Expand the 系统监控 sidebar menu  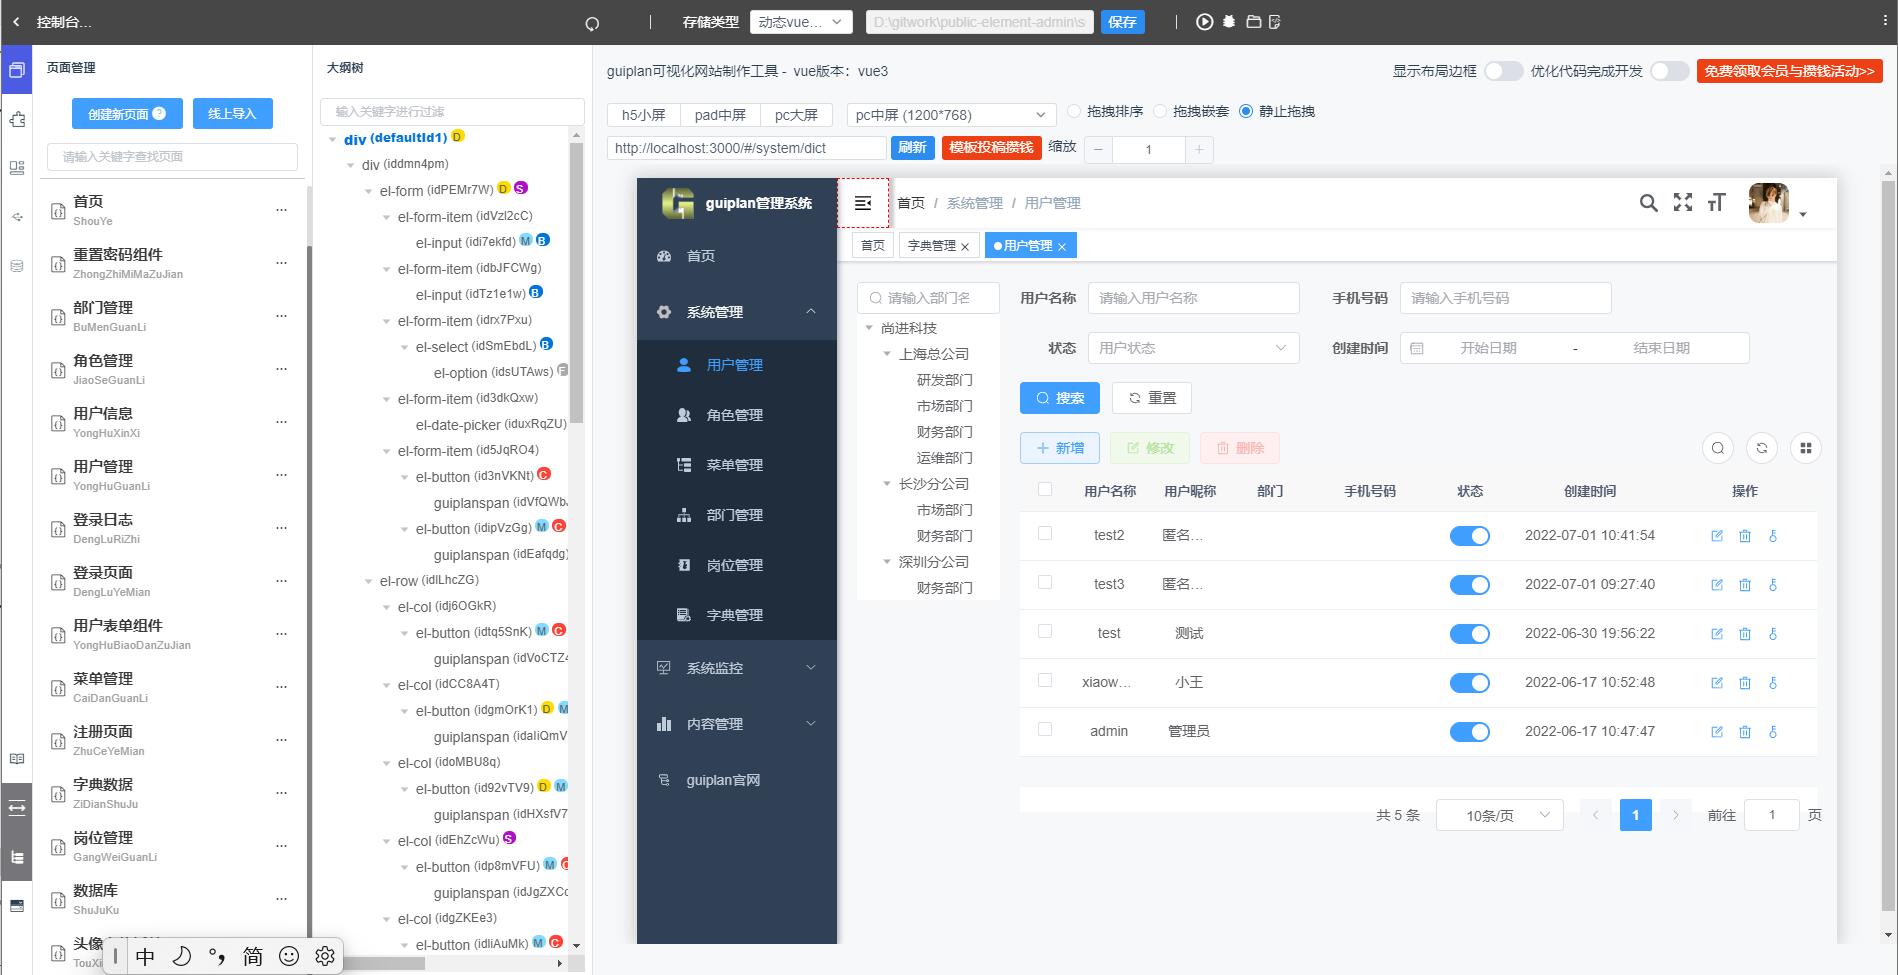[x=737, y=668]
